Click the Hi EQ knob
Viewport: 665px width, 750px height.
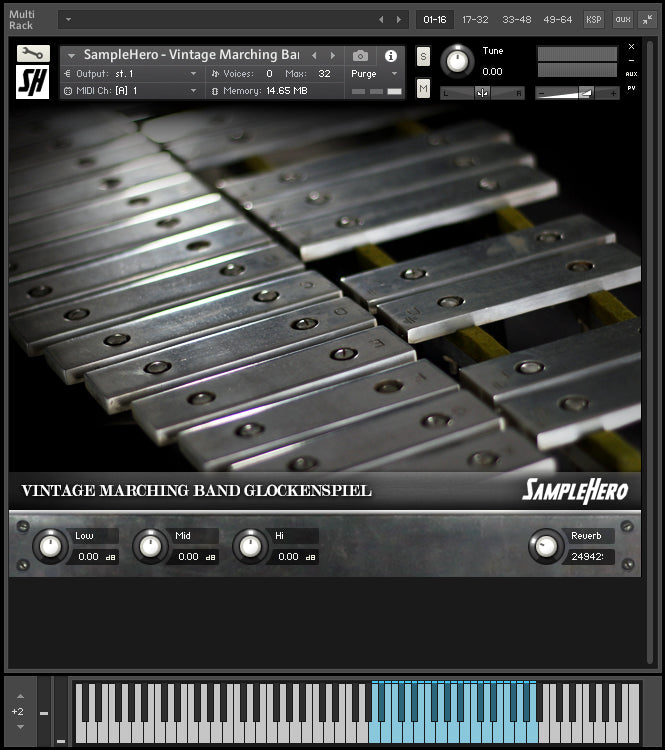pyautogui.click(x=250, y=546)
